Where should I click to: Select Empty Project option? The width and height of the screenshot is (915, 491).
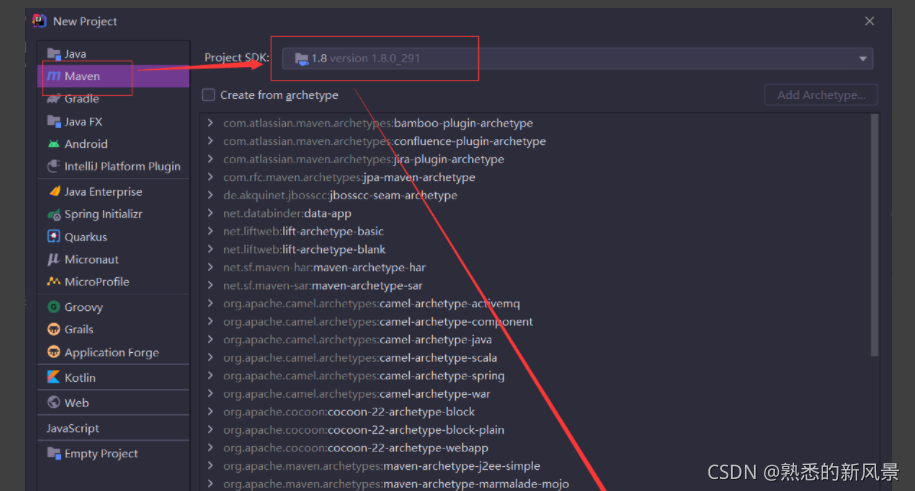click(113, 453)
